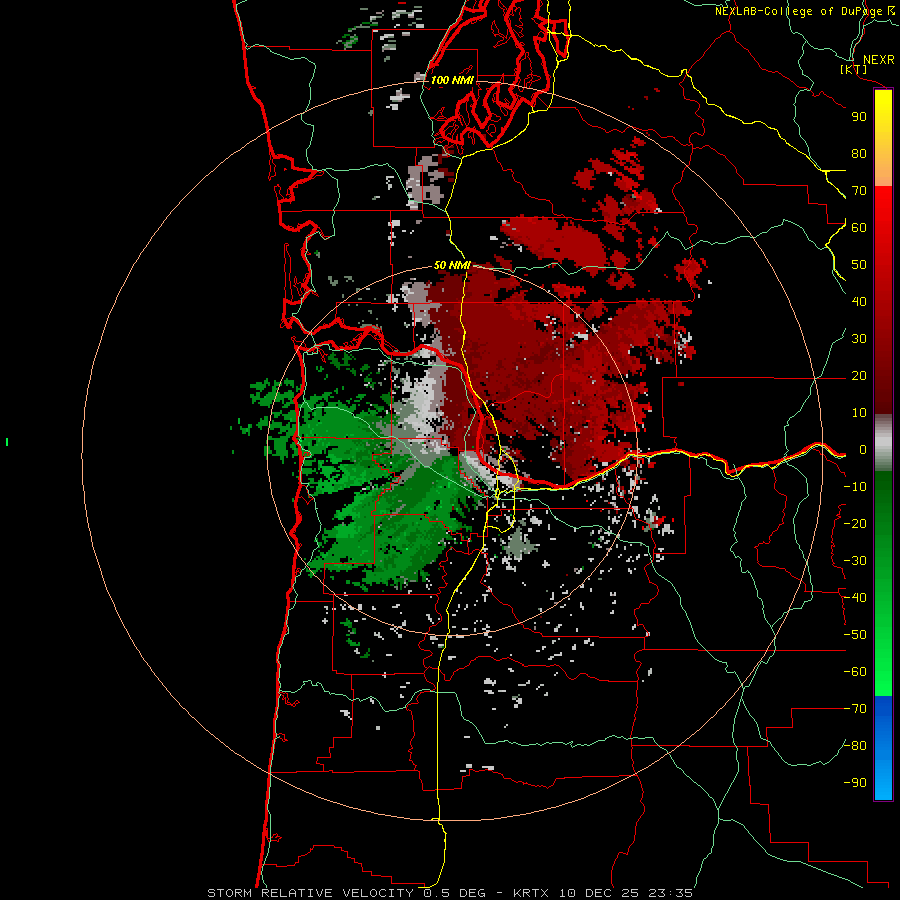Click the 23:35 timestamp in the caption
This screenshot has width=900, height=900.
point(670,893)
